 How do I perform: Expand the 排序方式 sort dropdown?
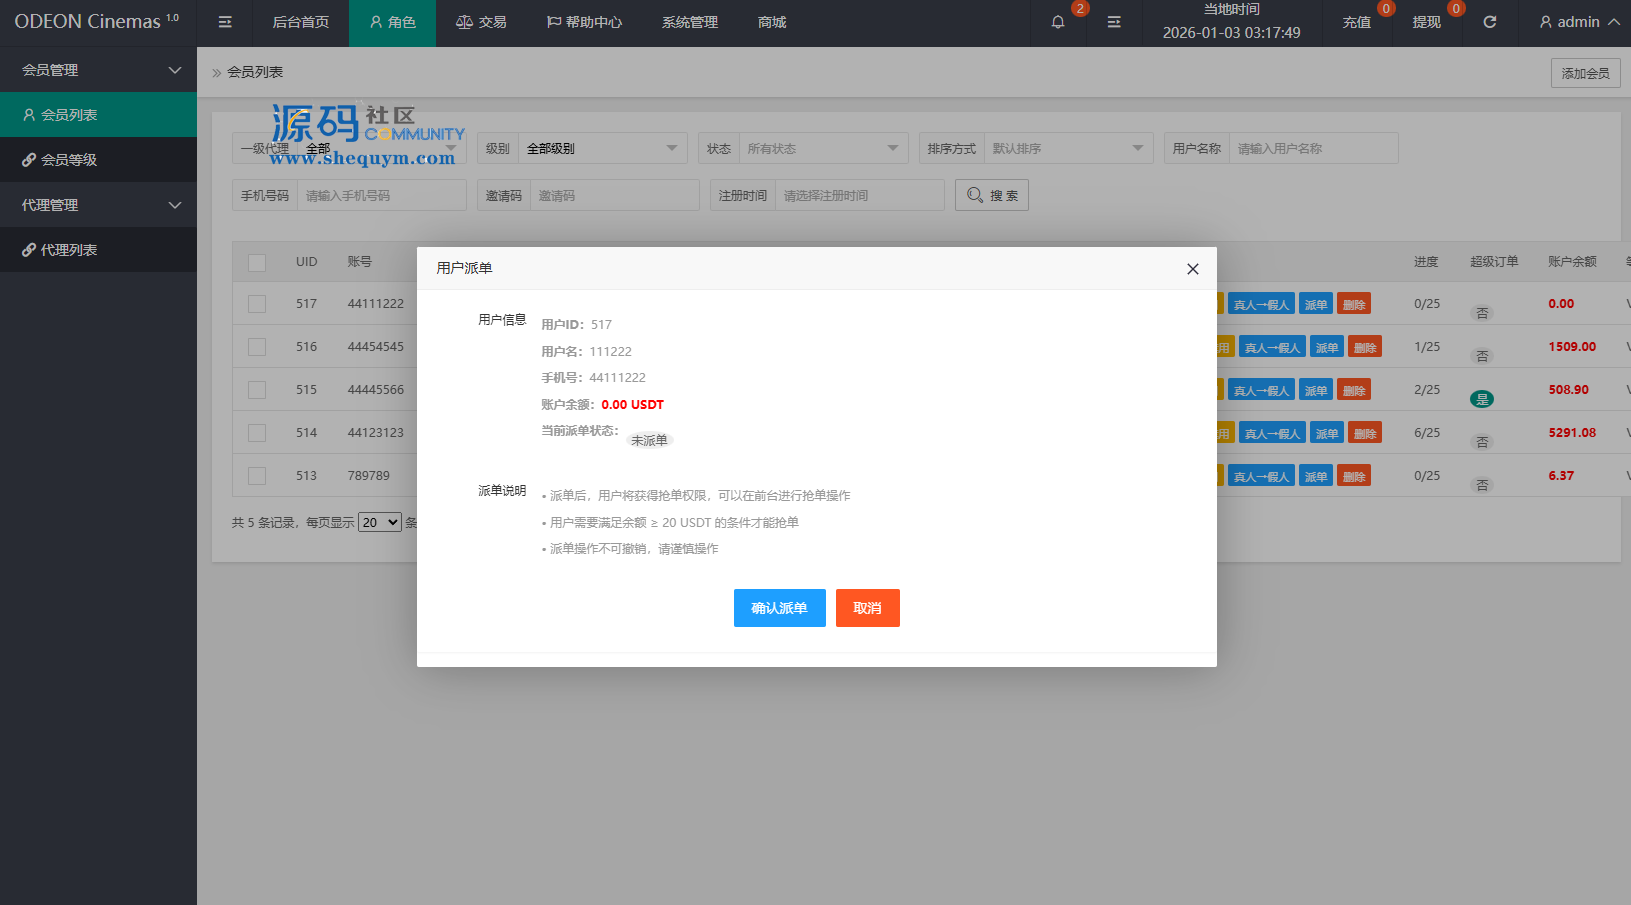coord(1066,149)
